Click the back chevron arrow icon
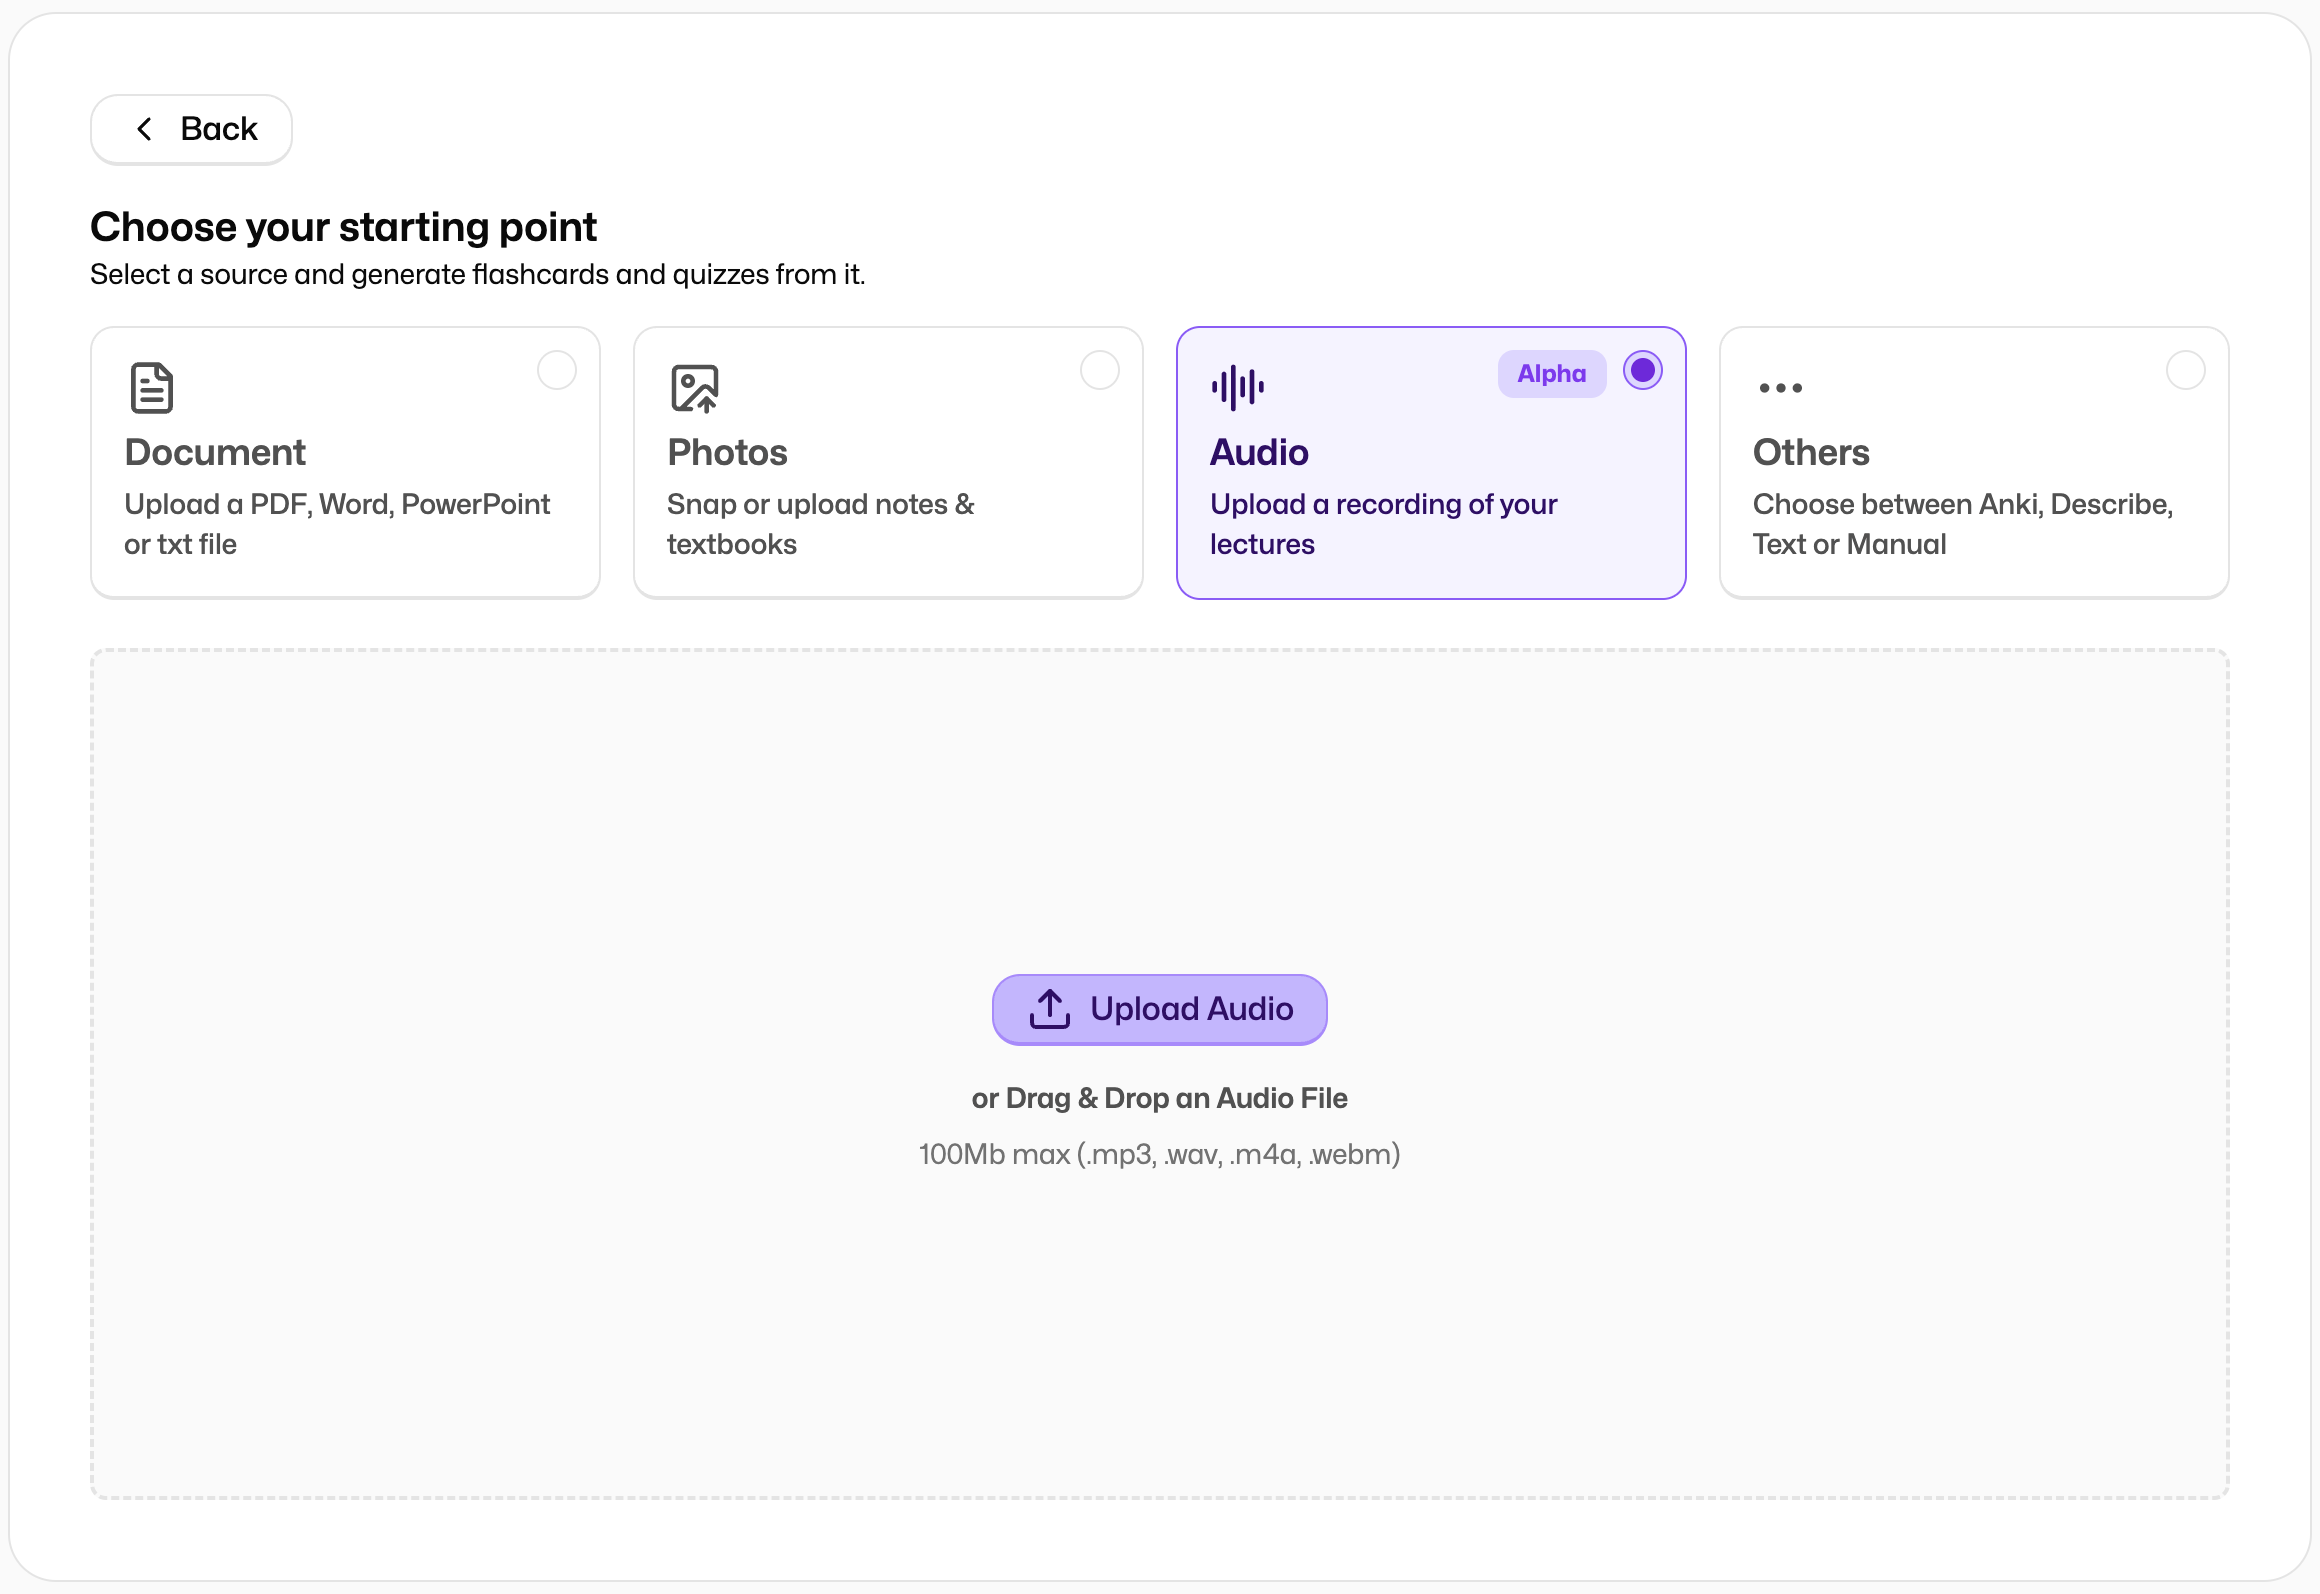 pos(145,129)
